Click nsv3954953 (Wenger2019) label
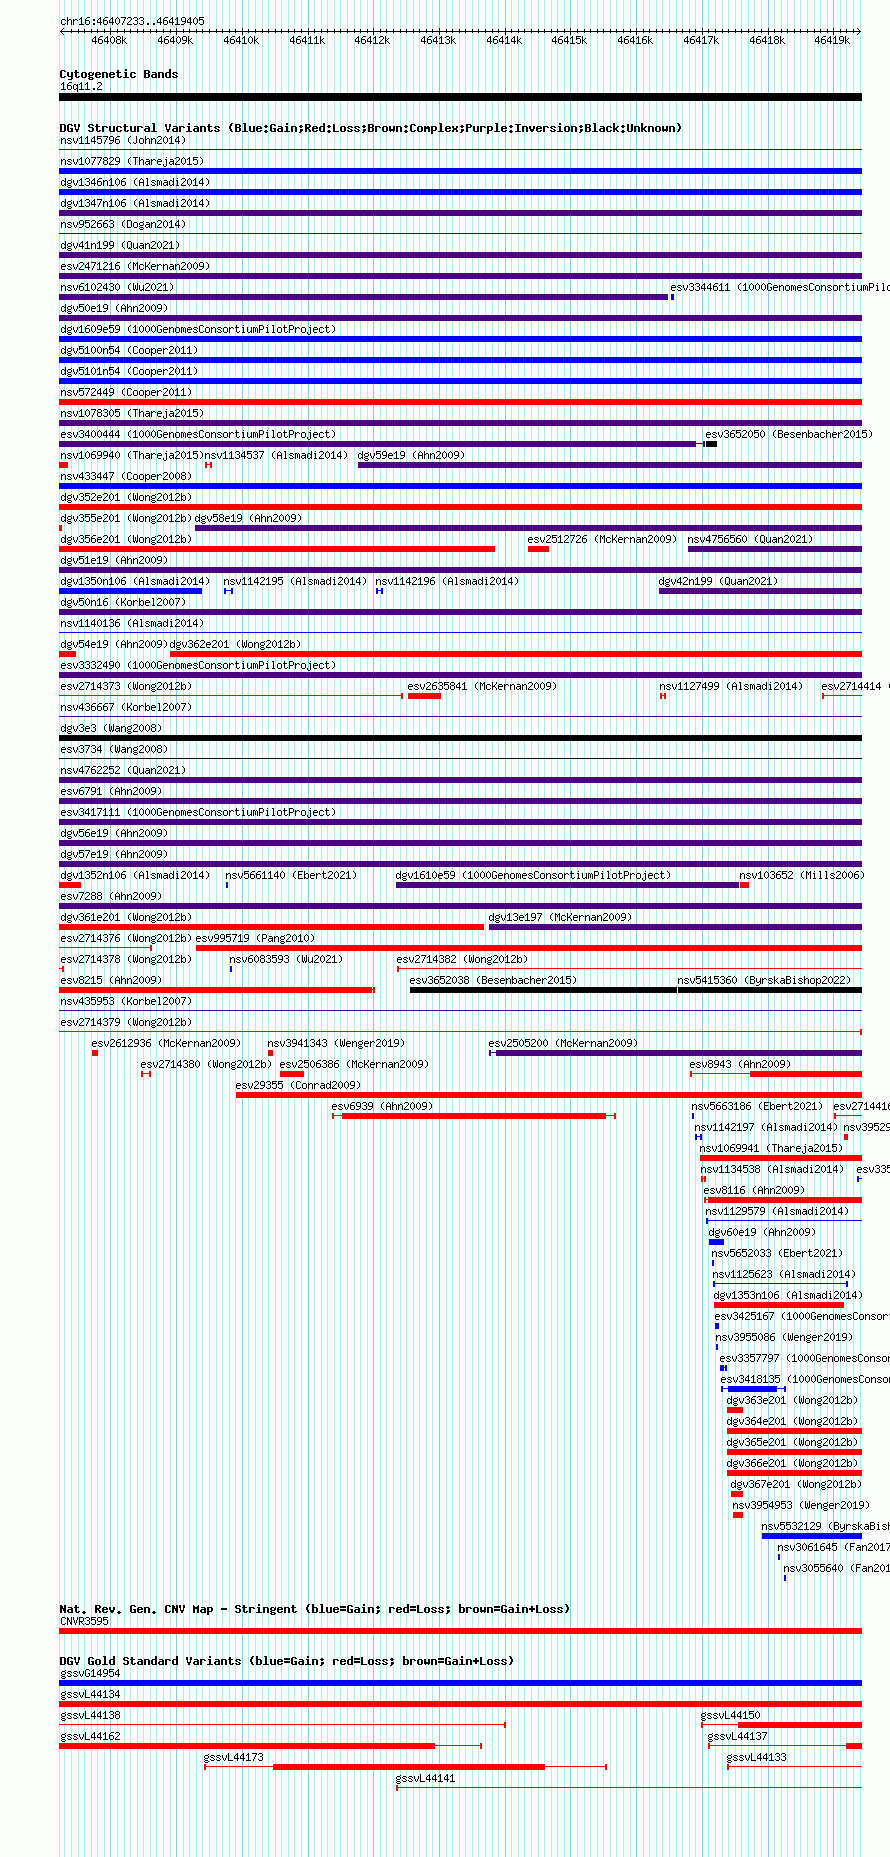The image size is (890, 1857). point(801,1505)
